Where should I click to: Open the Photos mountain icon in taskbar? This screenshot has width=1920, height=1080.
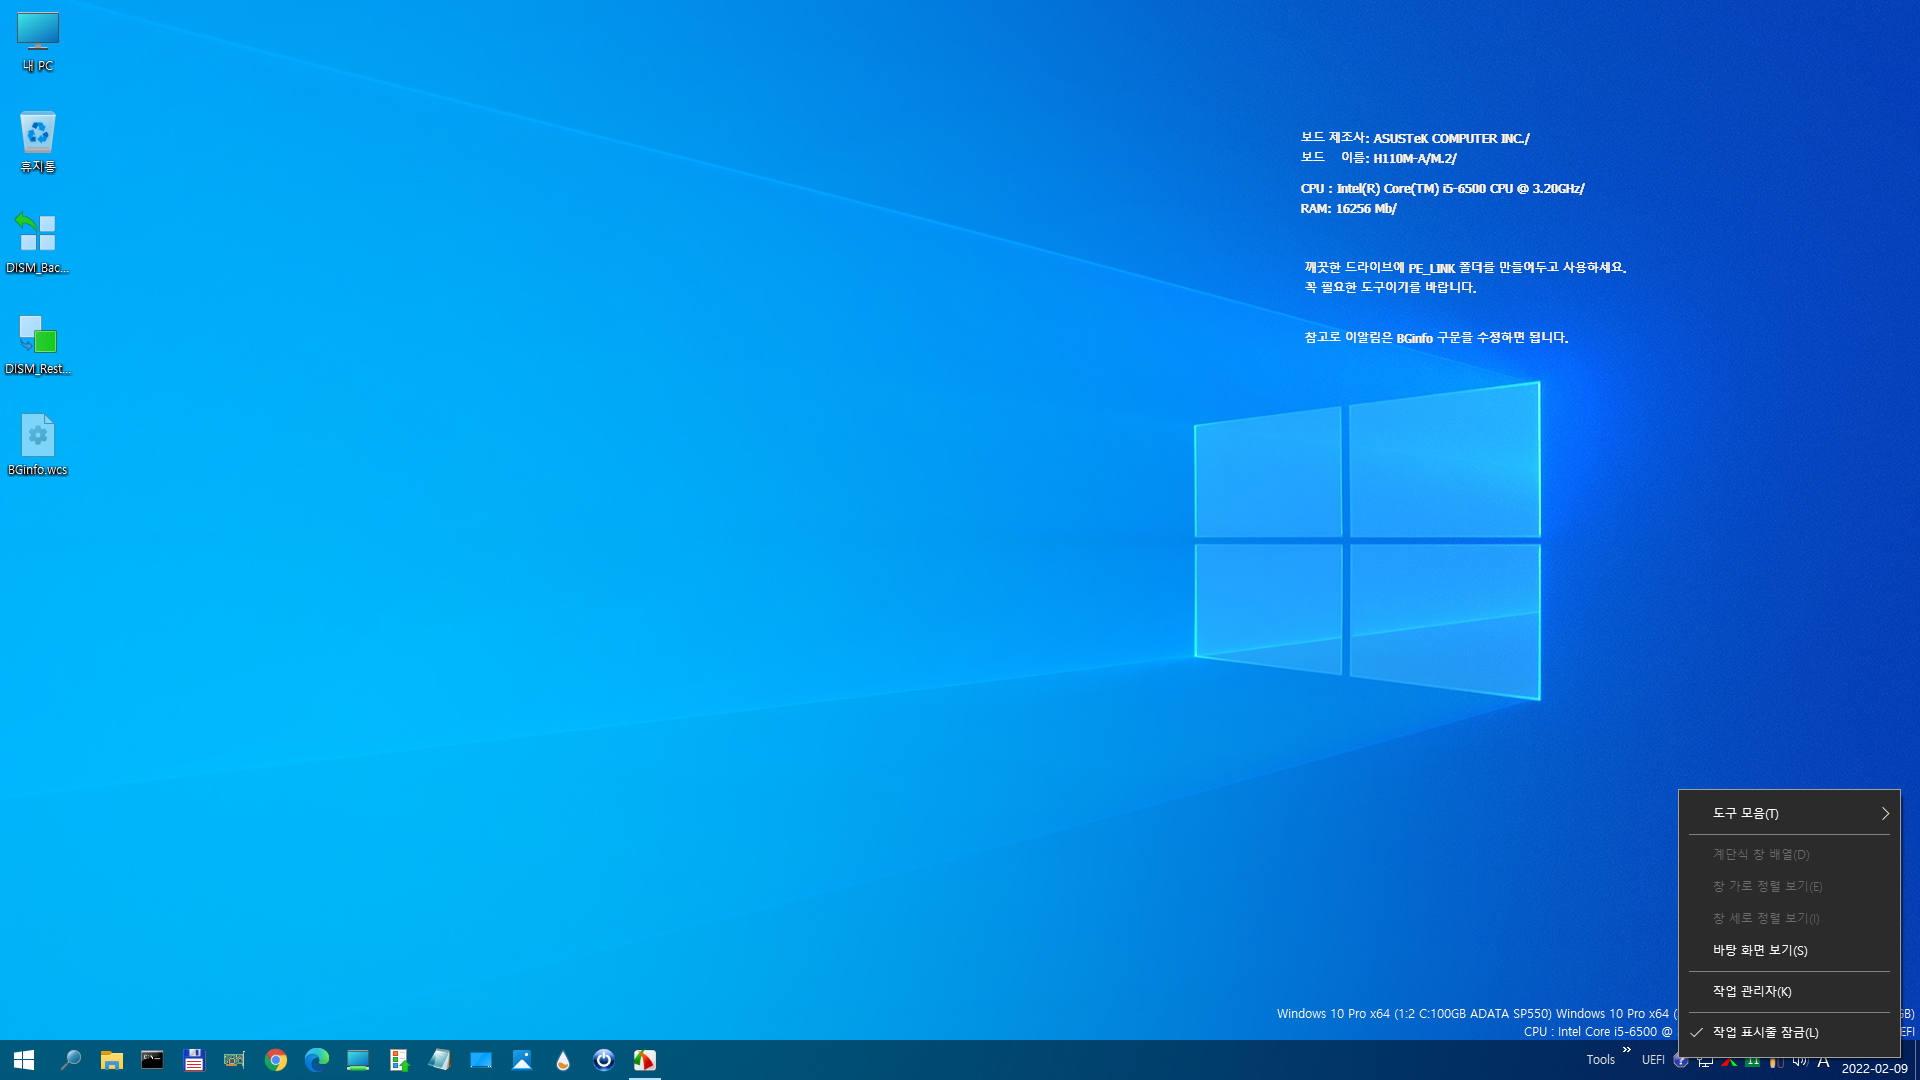522,1060
